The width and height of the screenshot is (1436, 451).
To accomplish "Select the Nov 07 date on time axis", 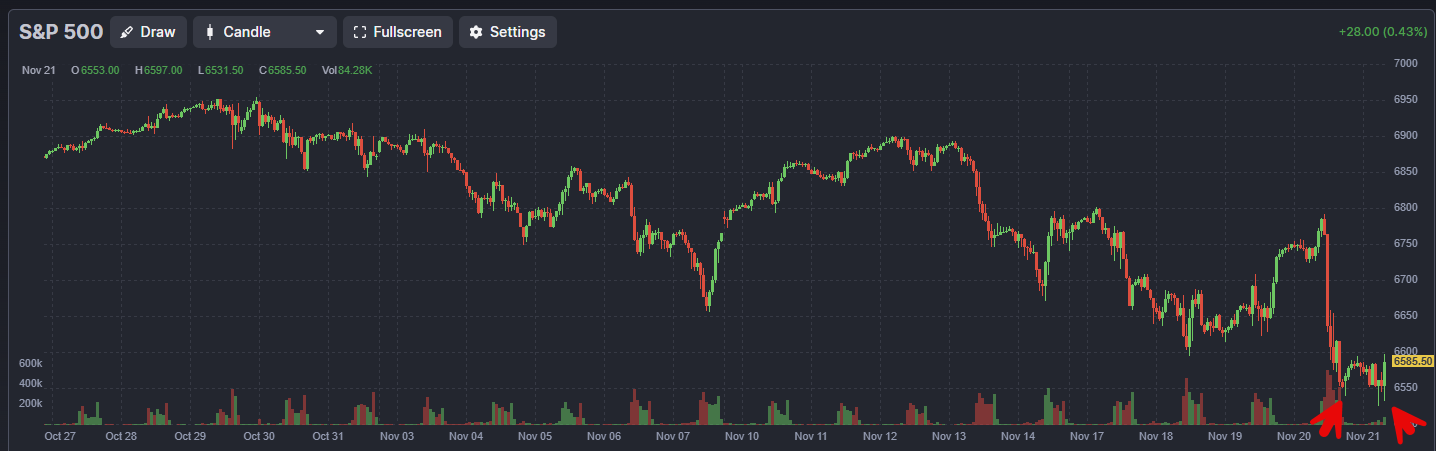I will pos(671,437).
